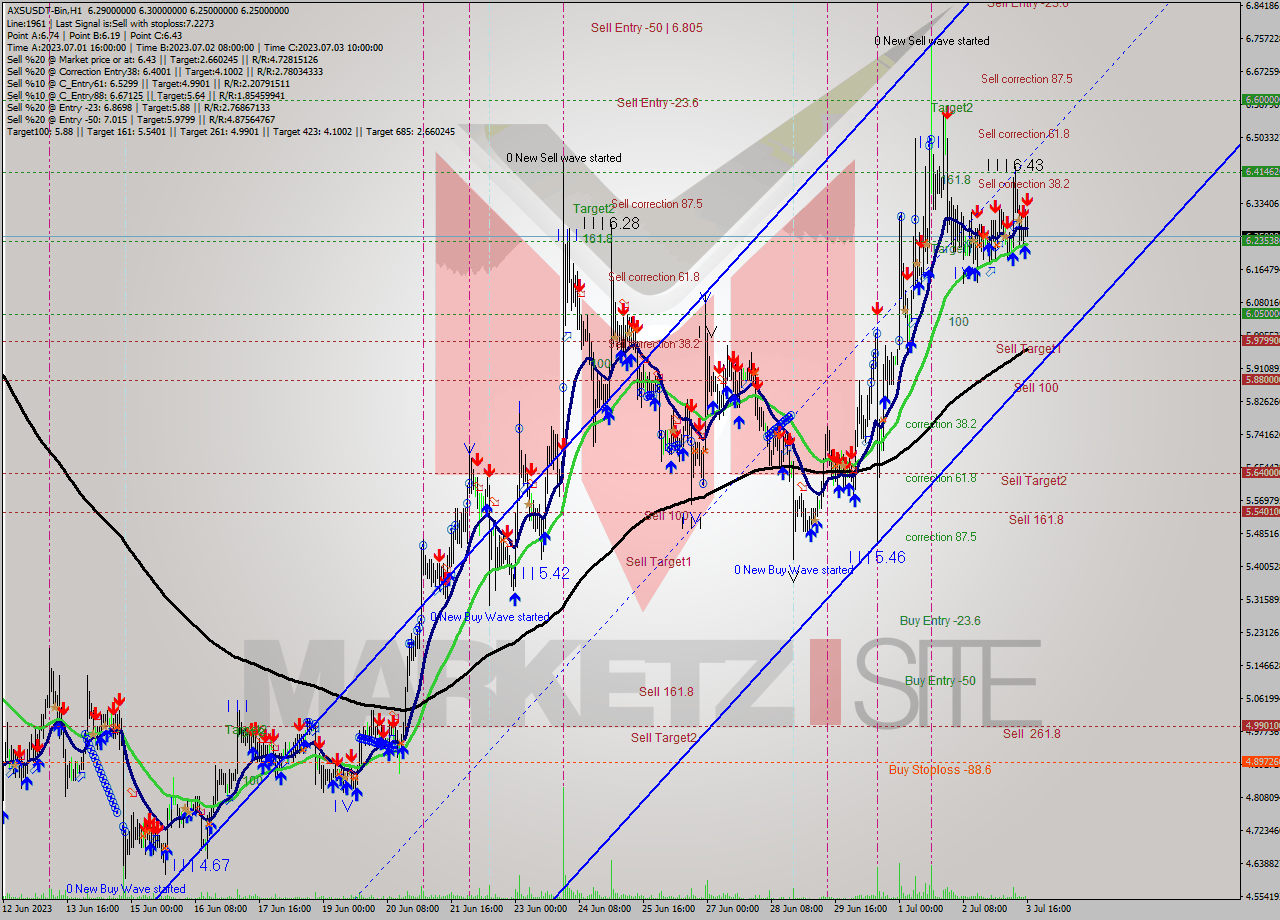This screenshot has width=1280, height=920.
Task: Click the green 'correction 87.5' label
Action: coord(941,537)
